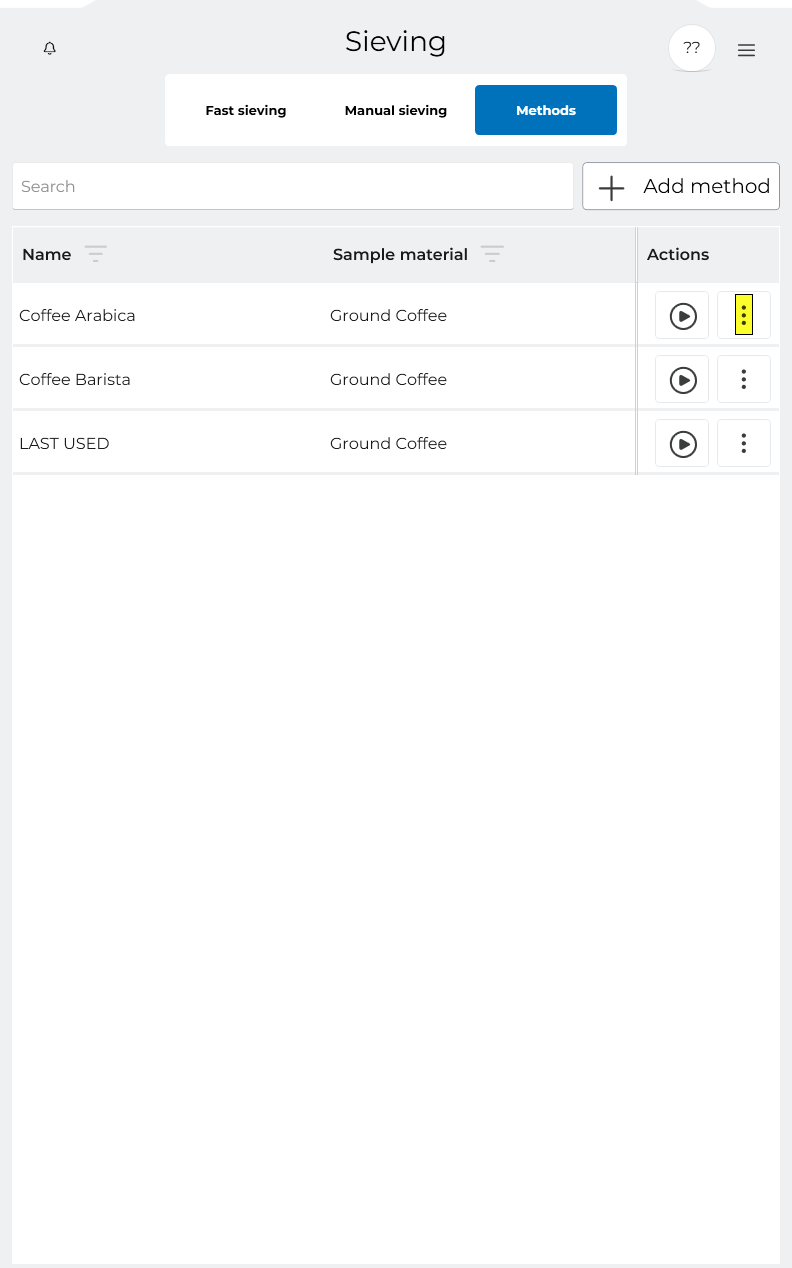
Task: Switch to the Manual sieving tab
Action: click(x=396, y=110)
